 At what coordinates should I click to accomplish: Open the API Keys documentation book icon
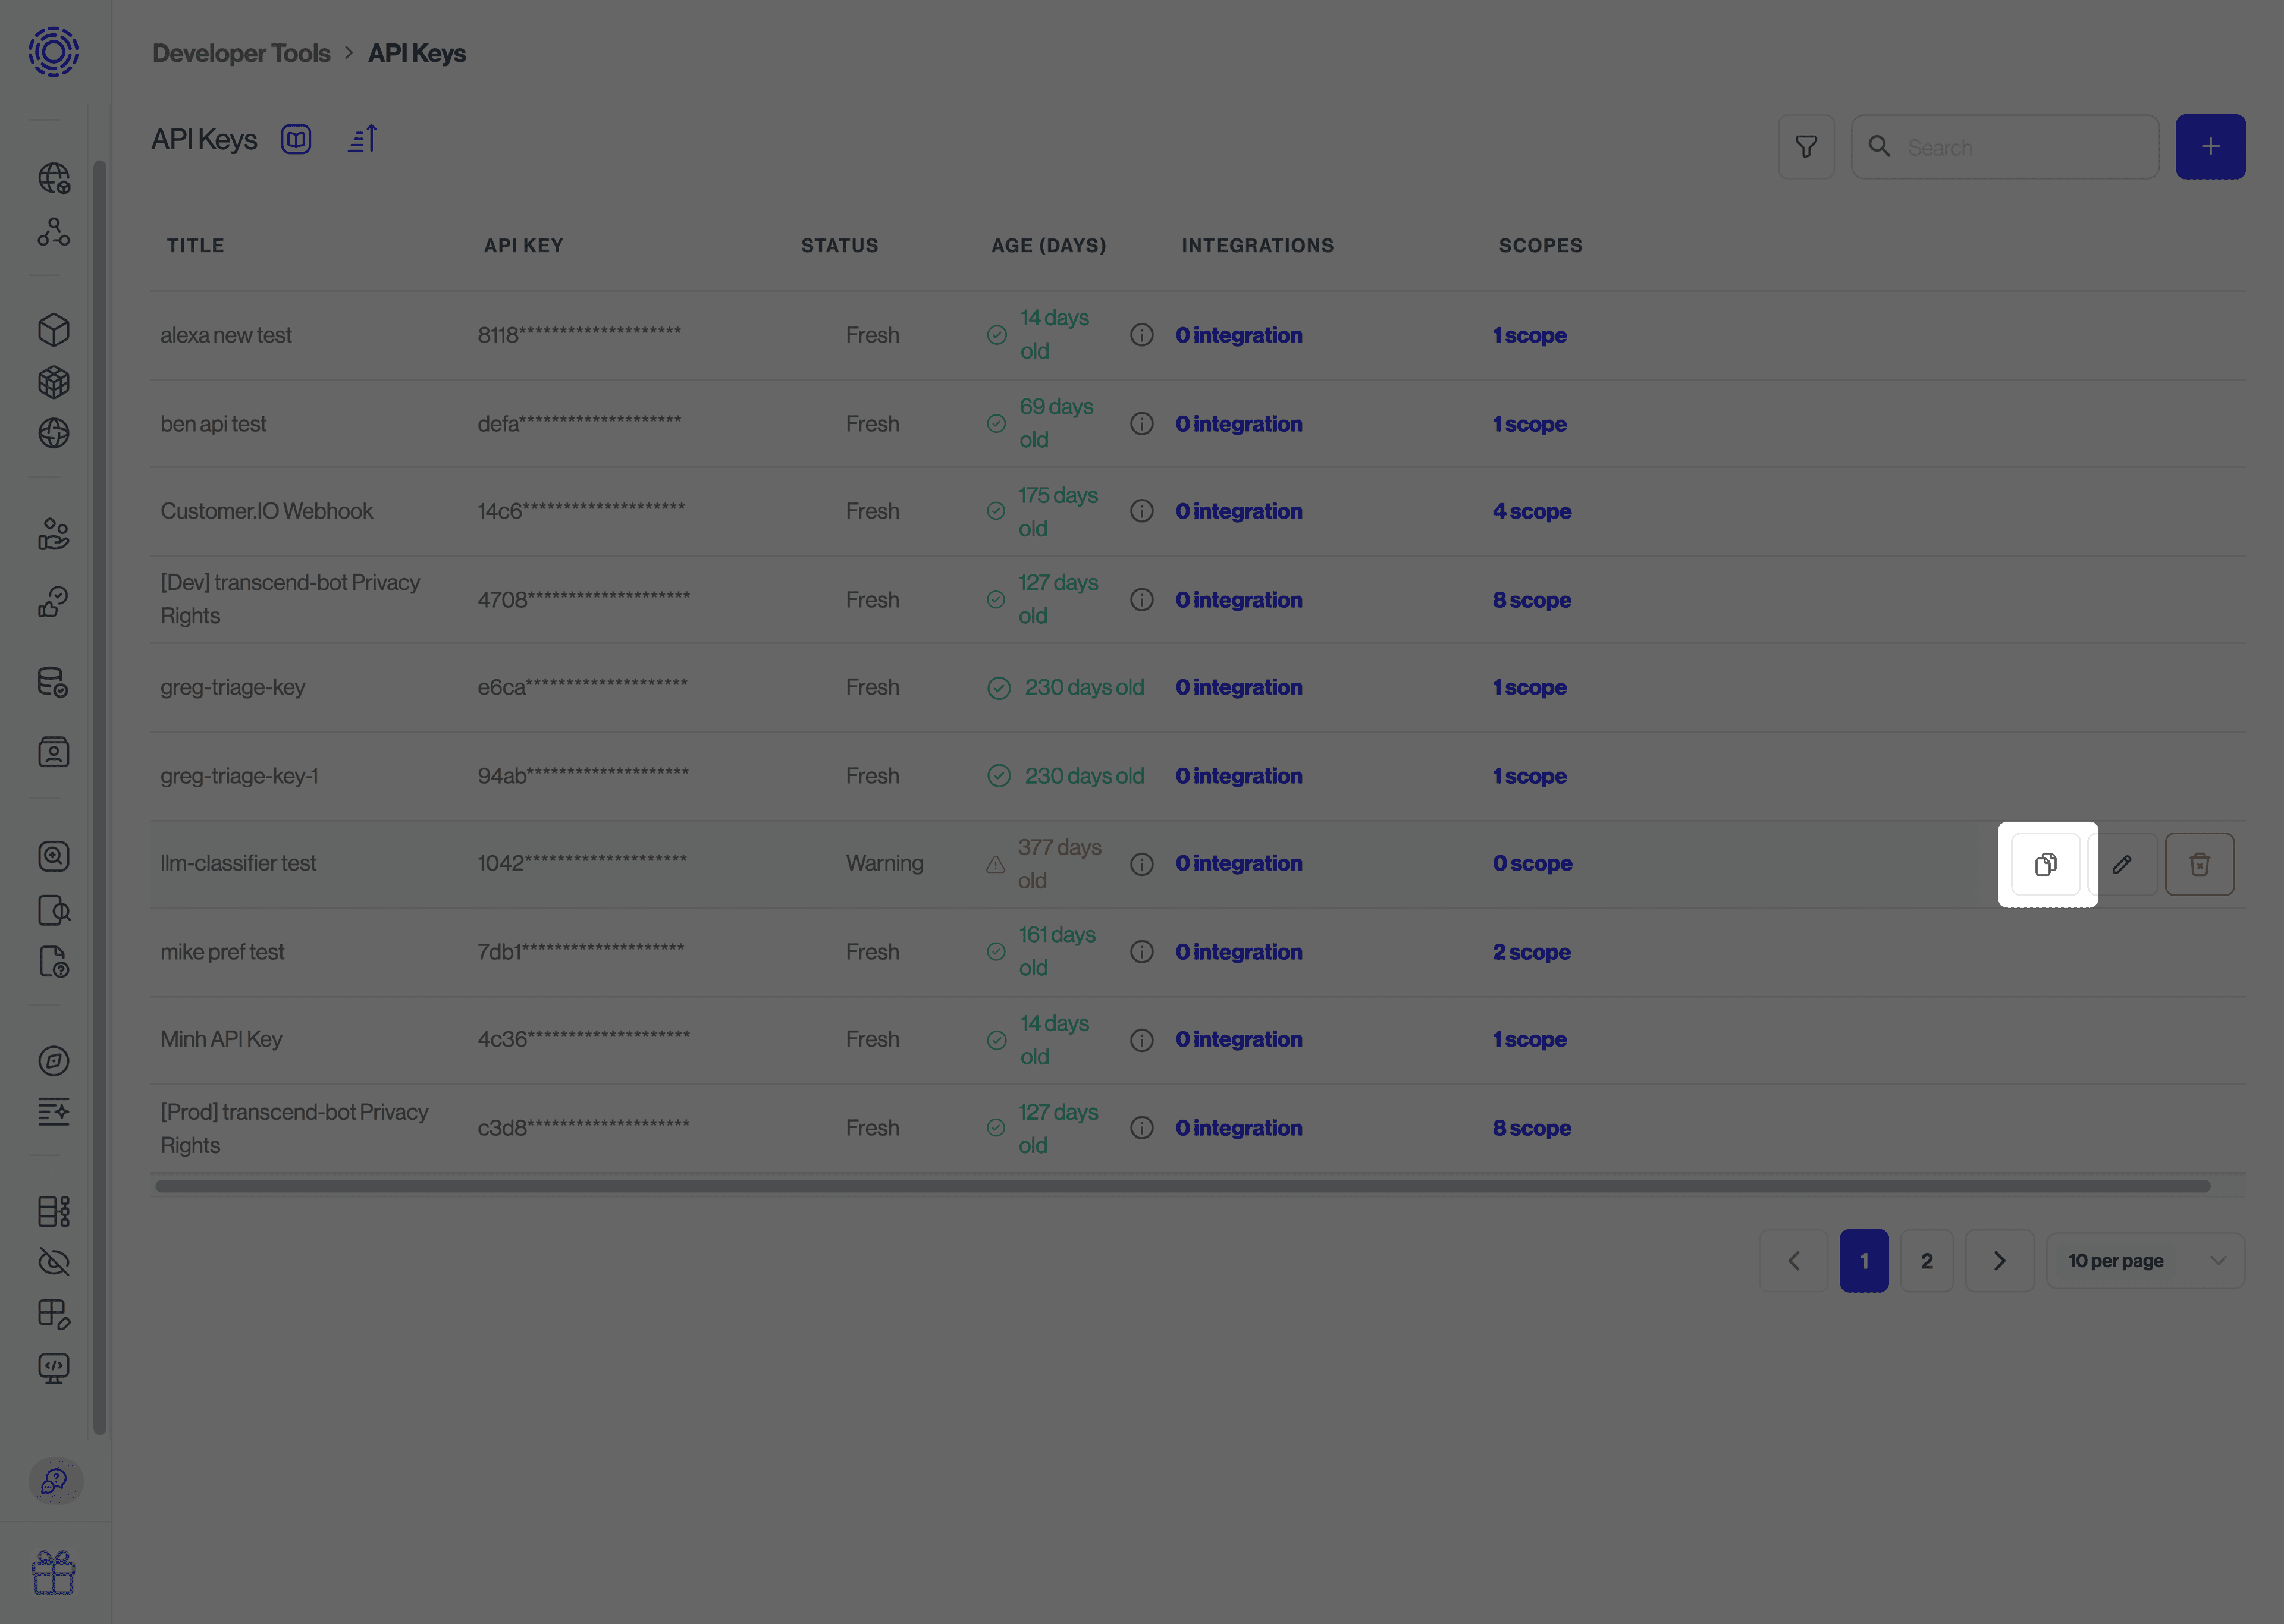click(296, 139)
